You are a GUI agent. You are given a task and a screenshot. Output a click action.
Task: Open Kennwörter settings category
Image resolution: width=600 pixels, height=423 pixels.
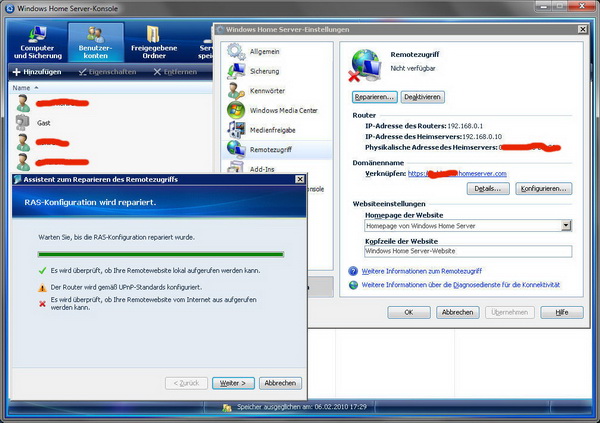point(270,91)
